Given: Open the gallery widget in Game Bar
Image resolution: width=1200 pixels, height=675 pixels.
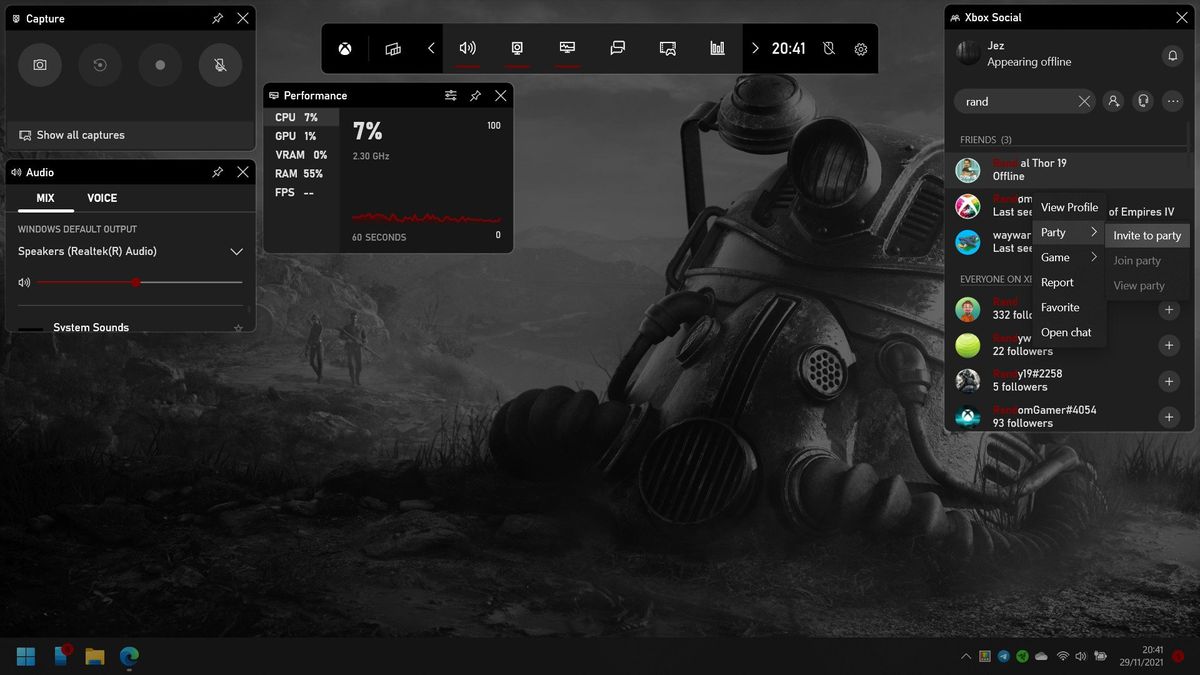Looking at the screenshot, I should click(x=667, y=48).
